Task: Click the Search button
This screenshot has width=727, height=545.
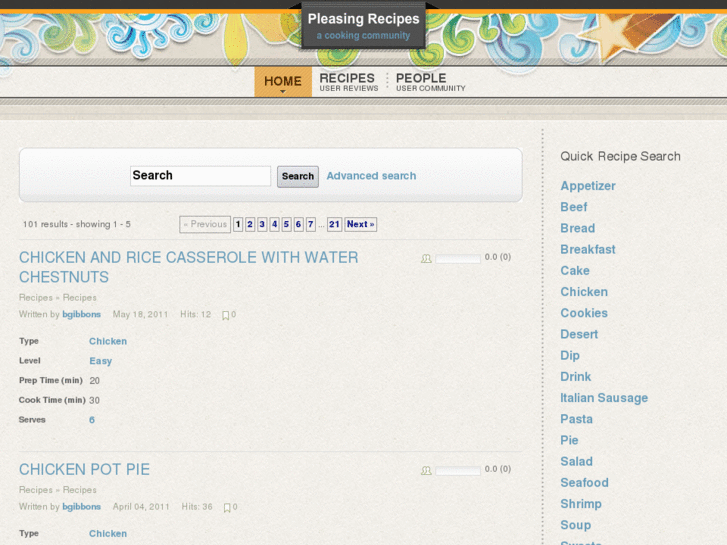Action: tap(298, 176)
